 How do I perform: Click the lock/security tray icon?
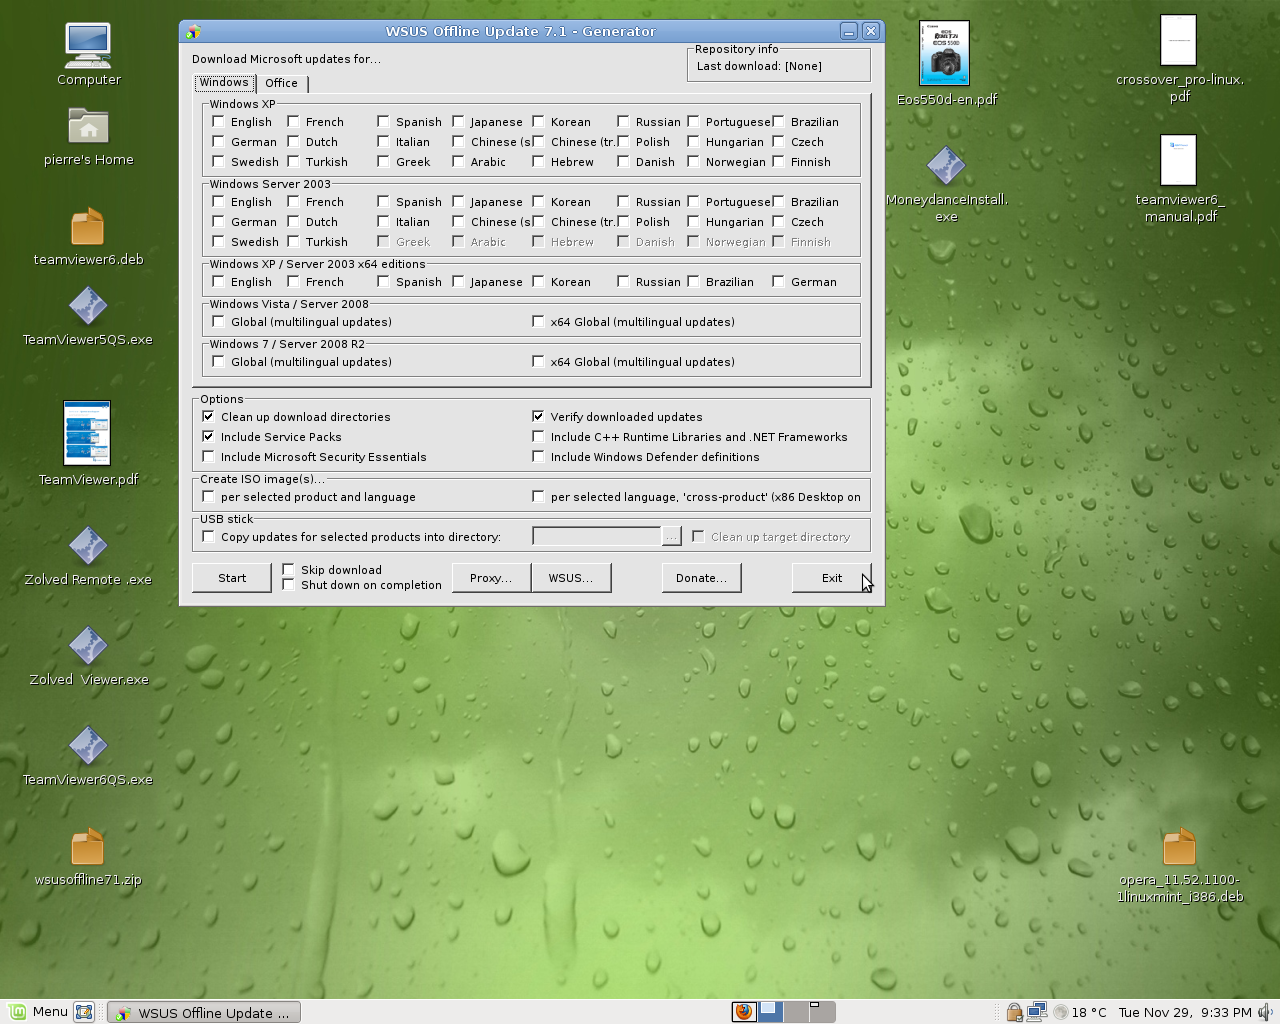click(x=1014, y=1012)
